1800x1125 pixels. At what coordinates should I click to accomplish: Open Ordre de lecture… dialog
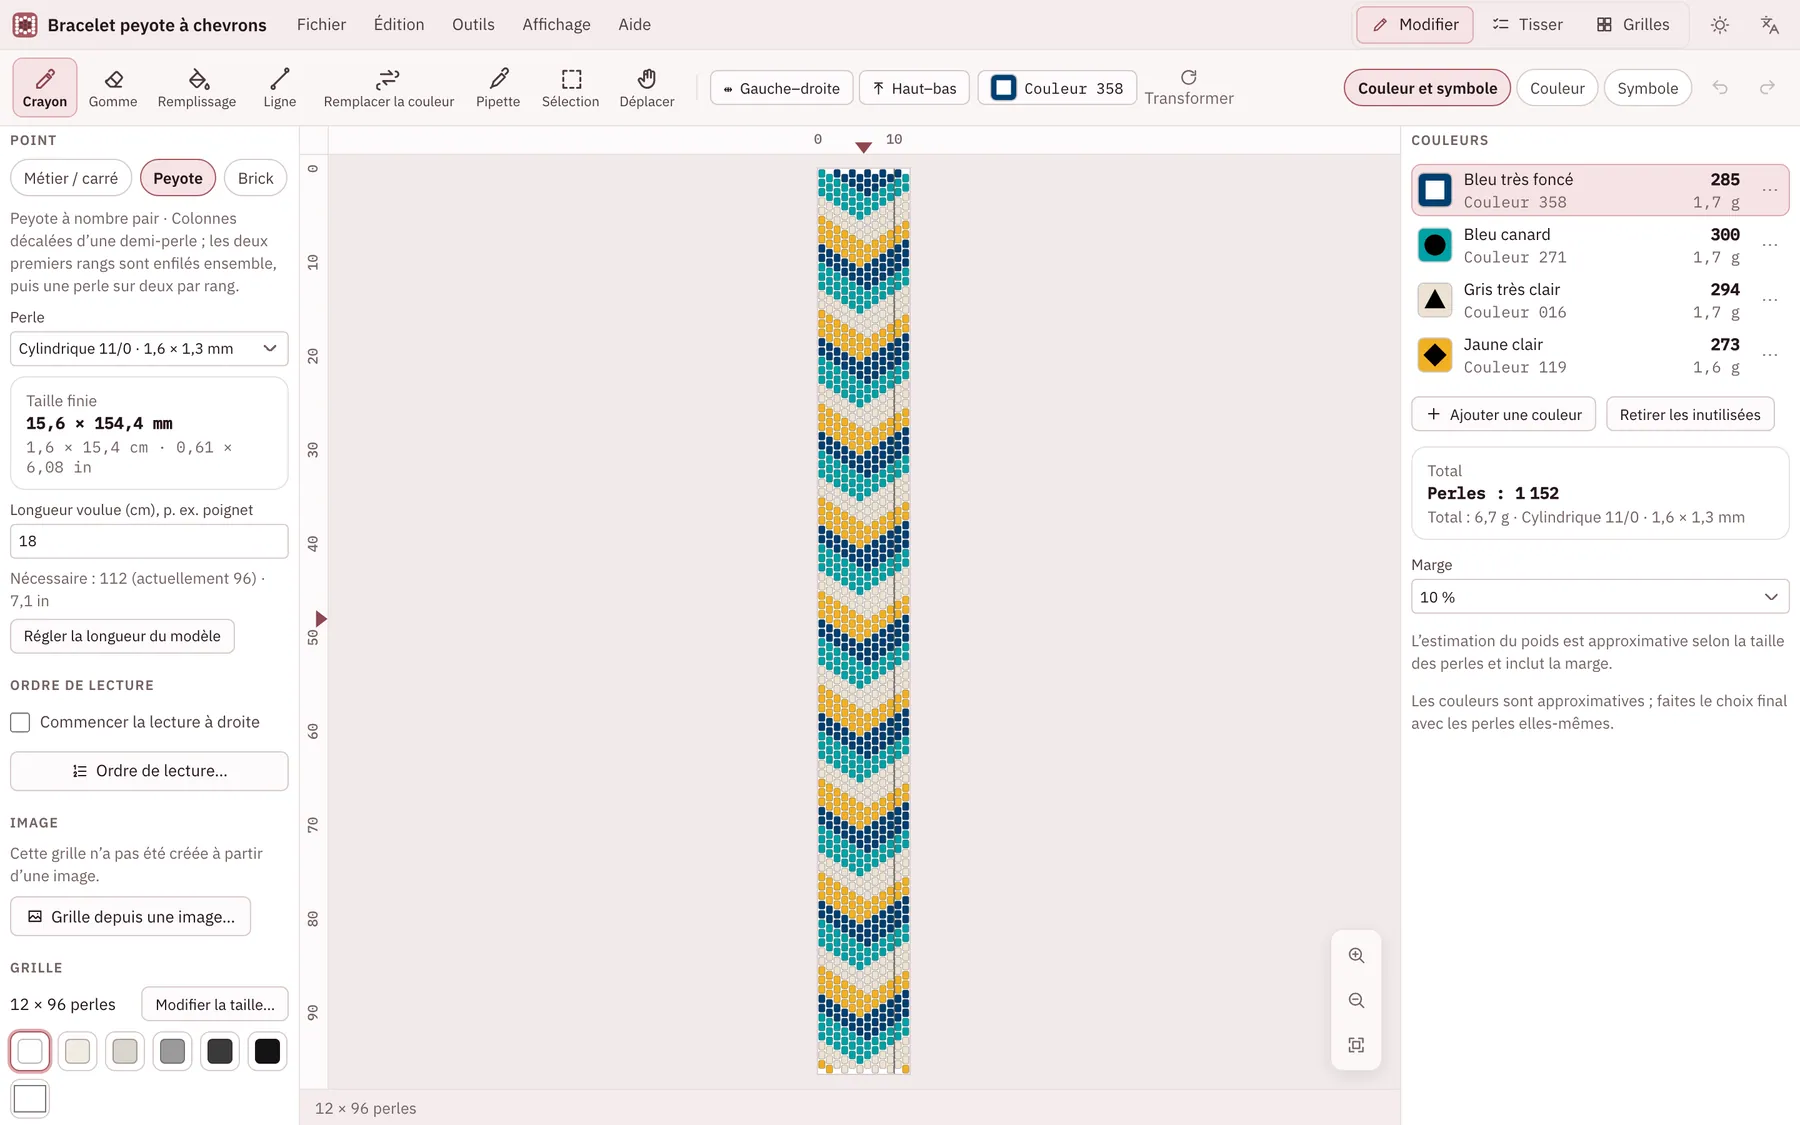[x=149, y=771]
